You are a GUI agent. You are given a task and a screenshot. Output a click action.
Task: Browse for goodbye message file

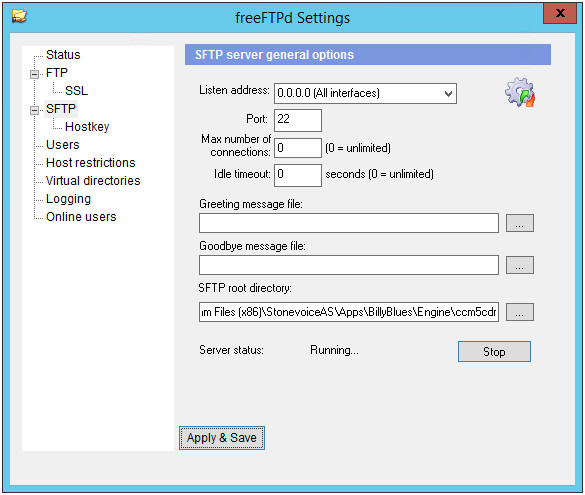(x=520, y=265)
